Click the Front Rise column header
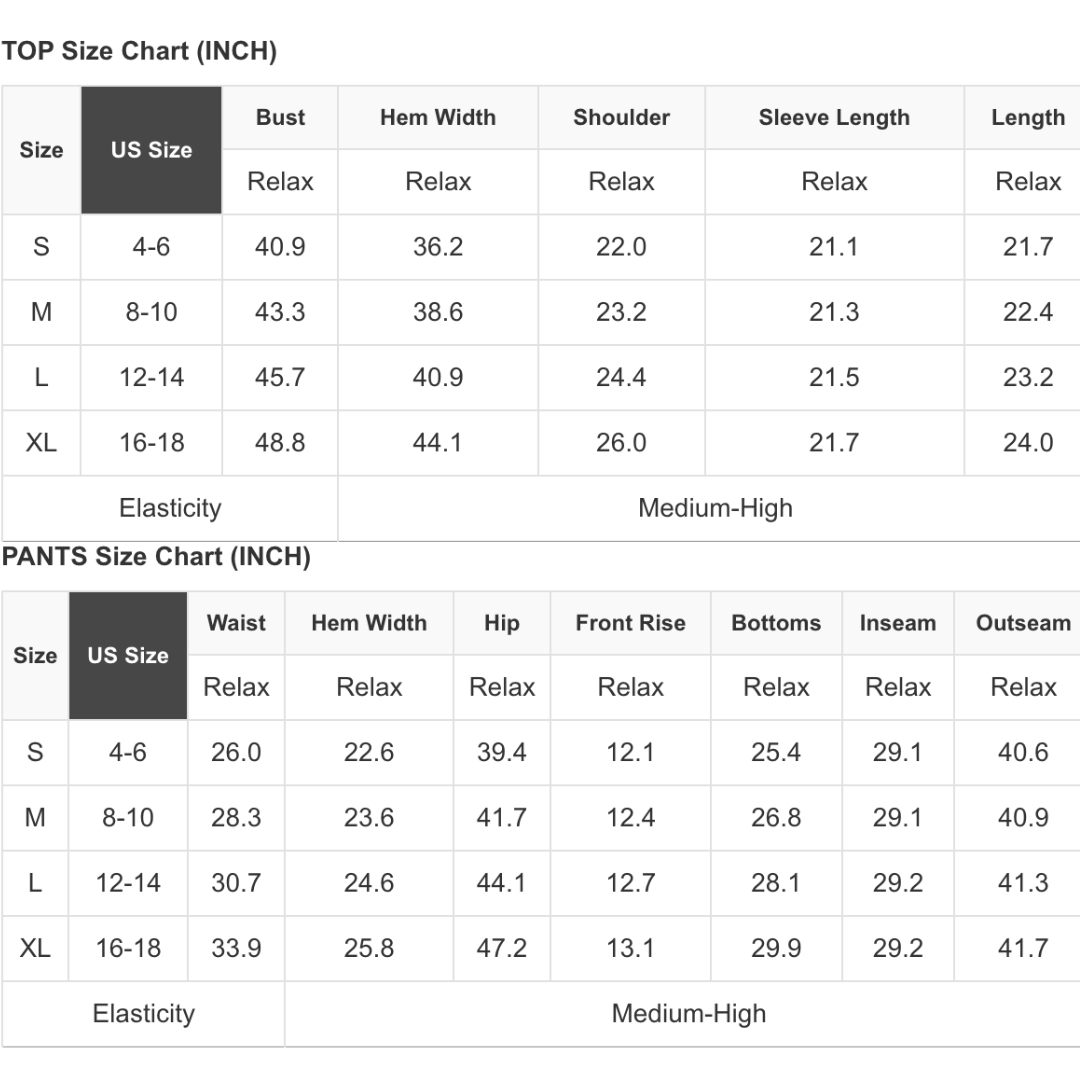The image size is (1080, 1080). [x=630, y=623]
